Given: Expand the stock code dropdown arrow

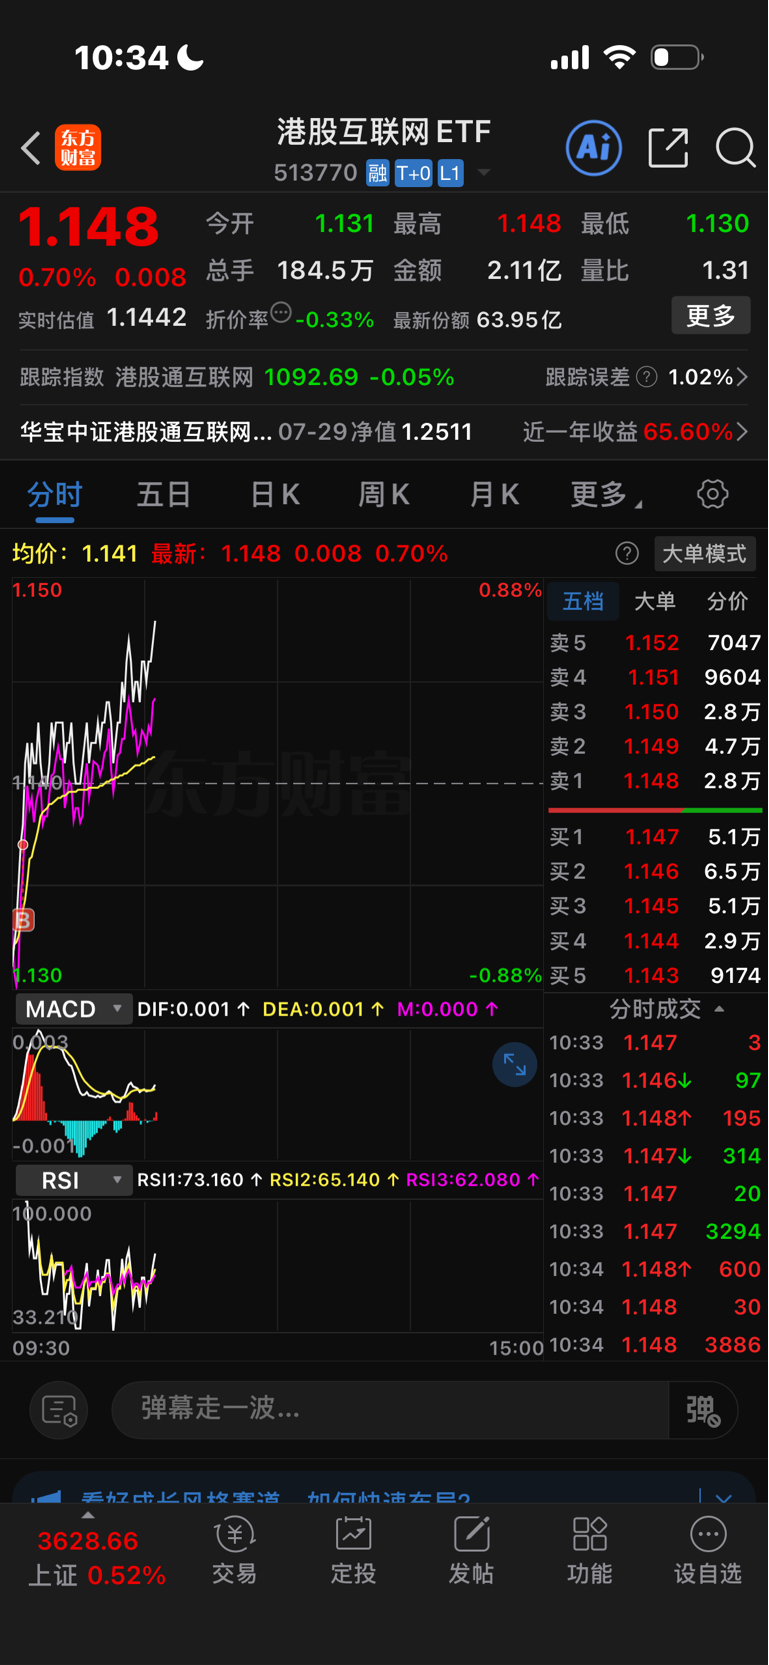Looking at the screenshot, I should coord(484,173).
